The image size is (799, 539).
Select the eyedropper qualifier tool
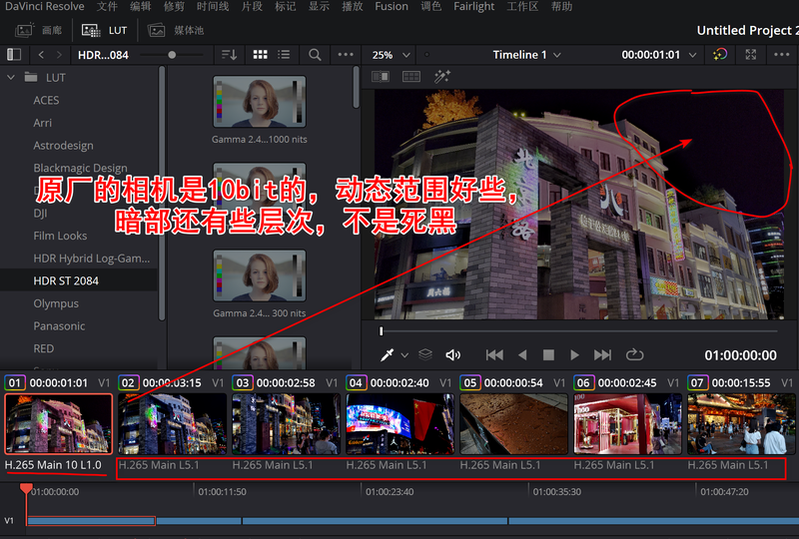click(387, 355)
